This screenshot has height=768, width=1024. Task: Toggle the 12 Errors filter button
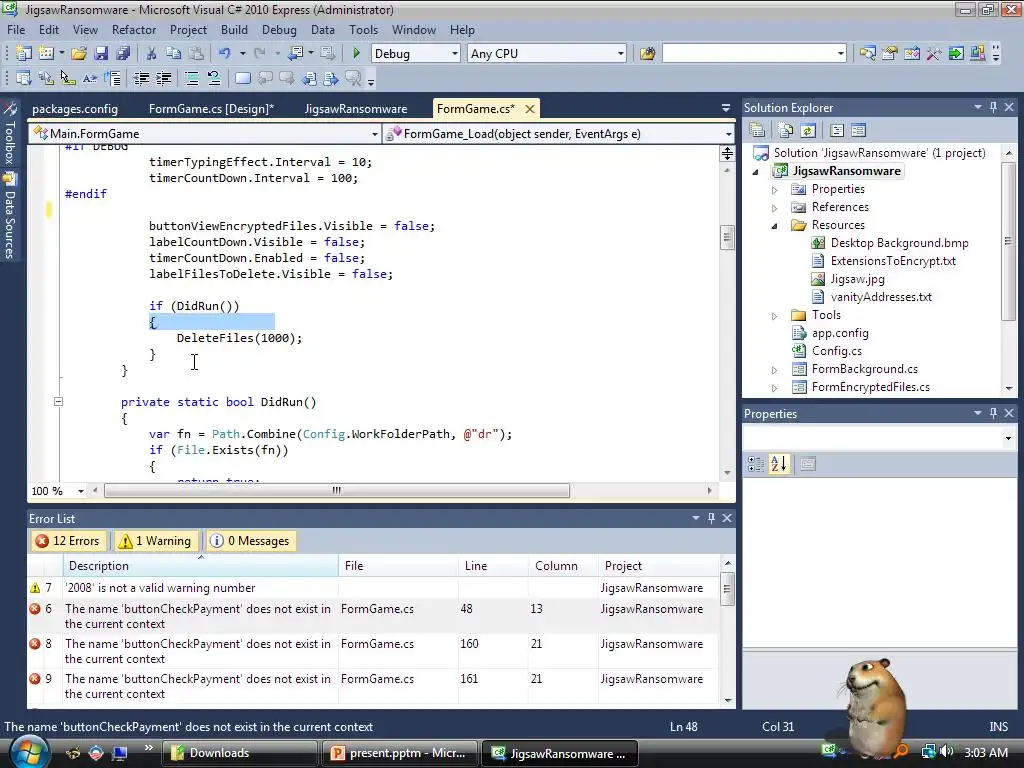point(69,541)
